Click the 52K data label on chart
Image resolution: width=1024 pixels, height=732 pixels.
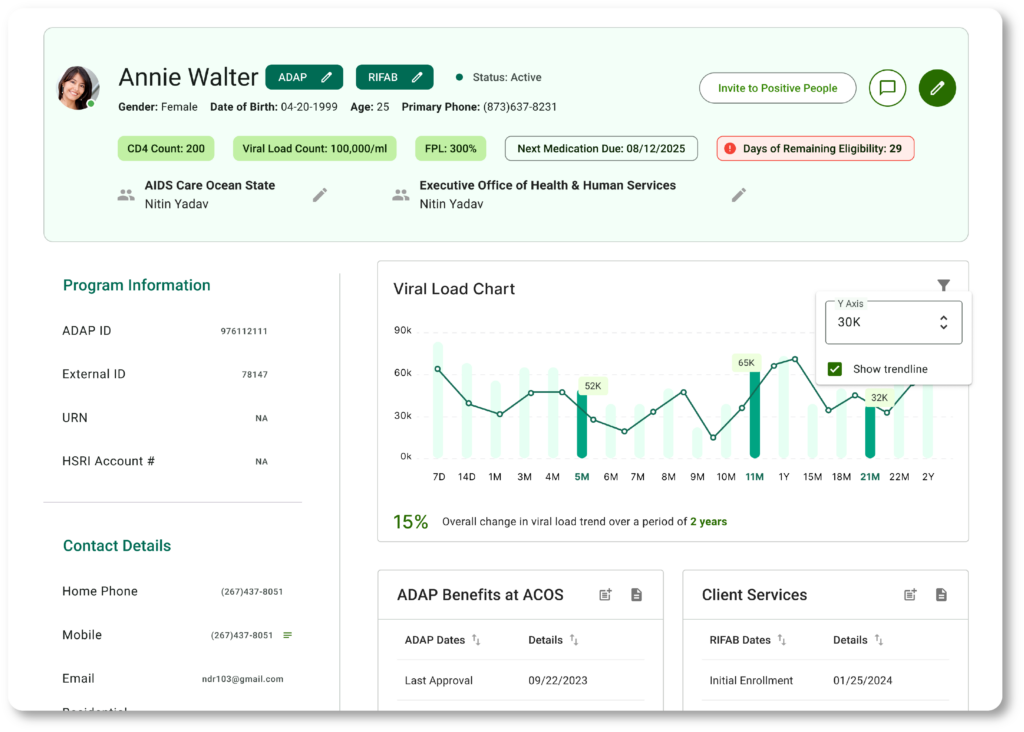point(593,386)
